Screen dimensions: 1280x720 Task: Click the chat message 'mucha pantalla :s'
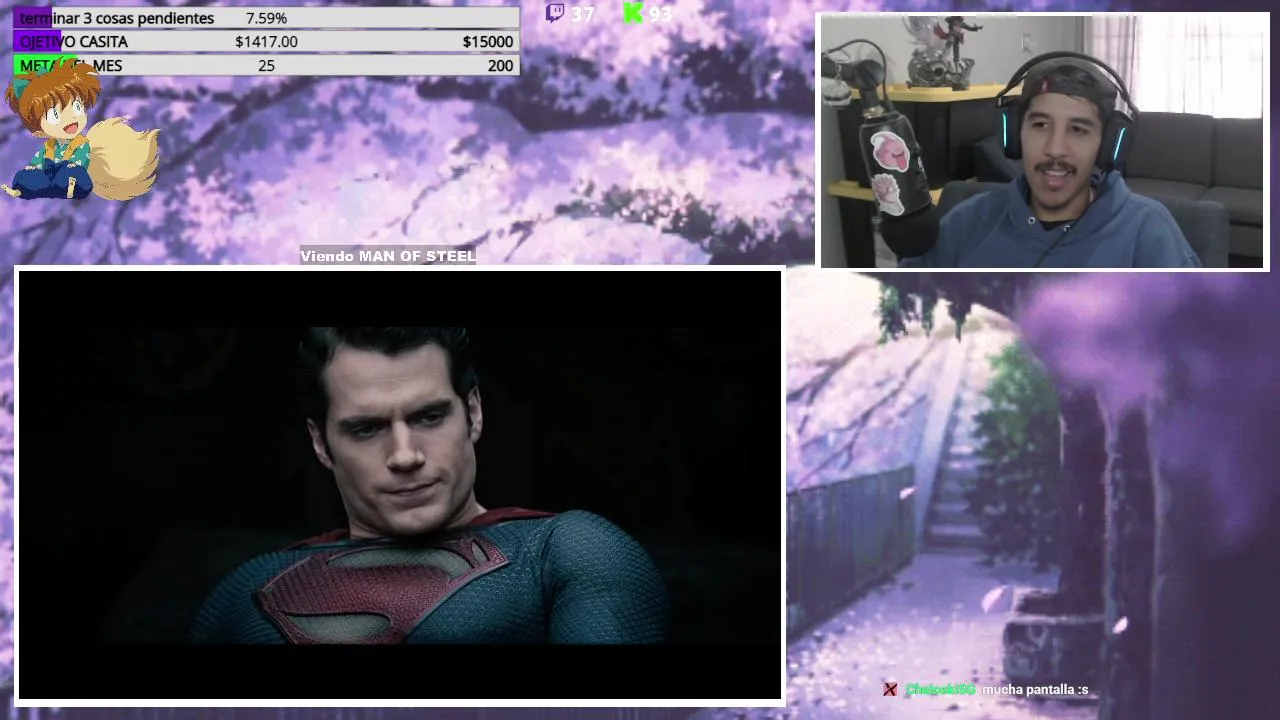point(1035,690)
